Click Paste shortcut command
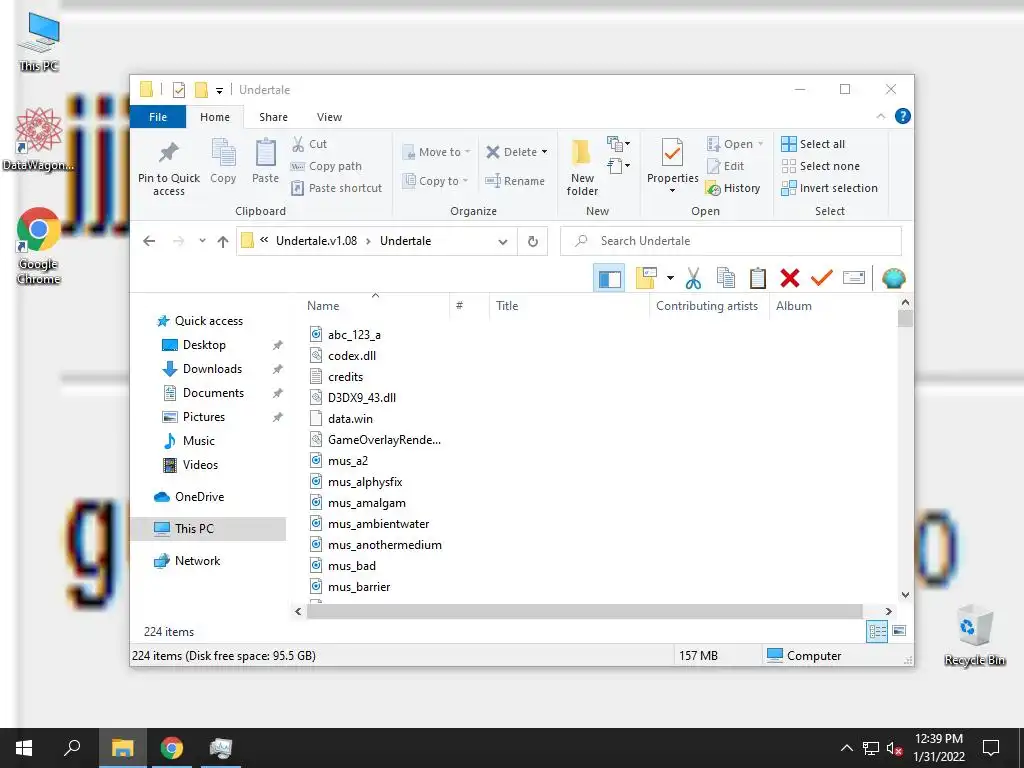The width and height of the screenshot is (1024, 768). tap(336, 188)
